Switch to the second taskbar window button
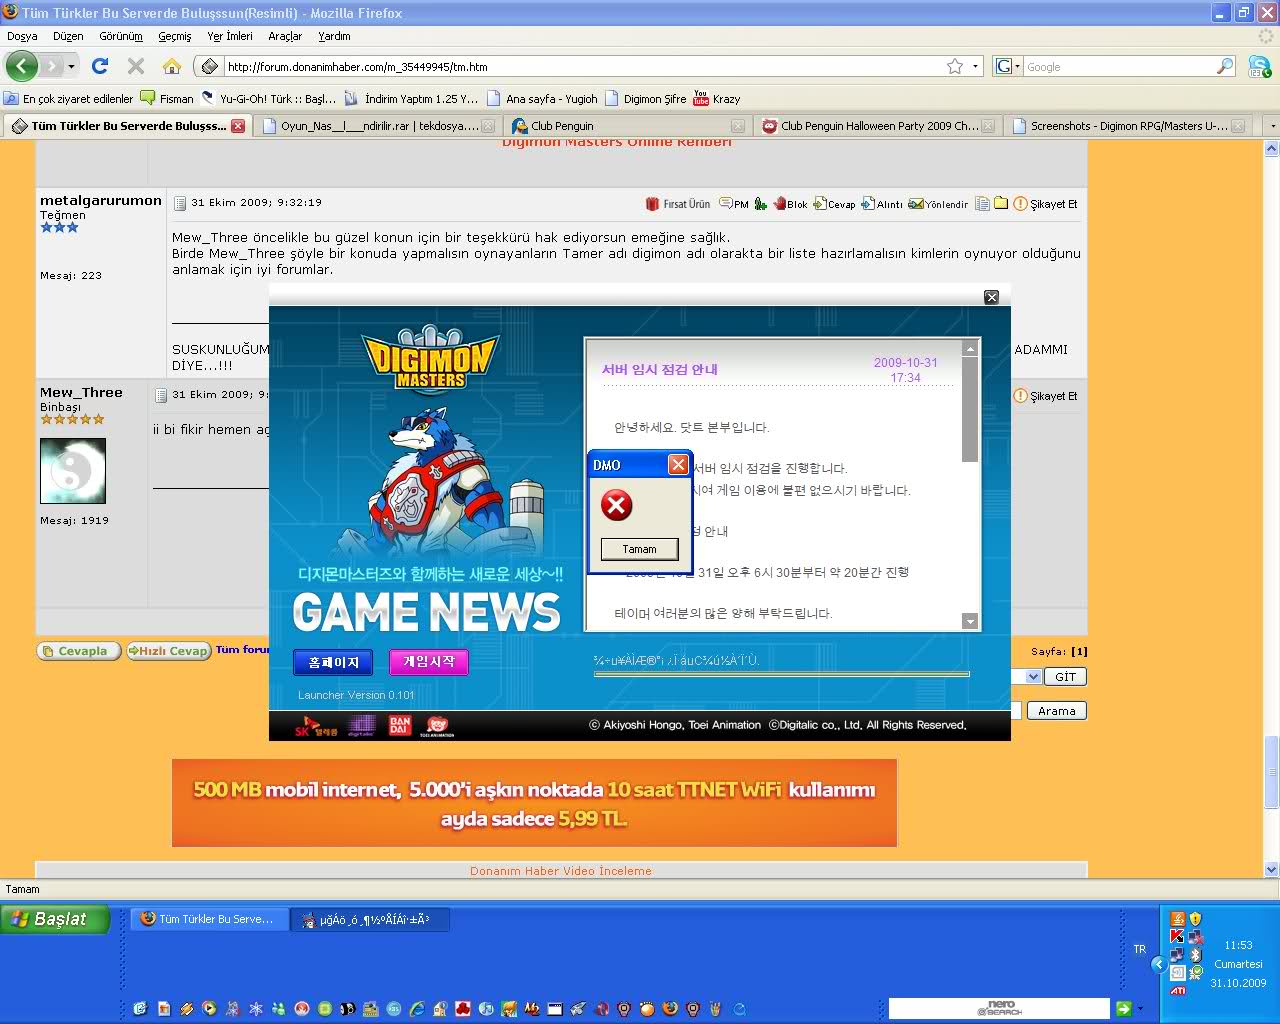1280x1024 pixels. tap(370, 919)
